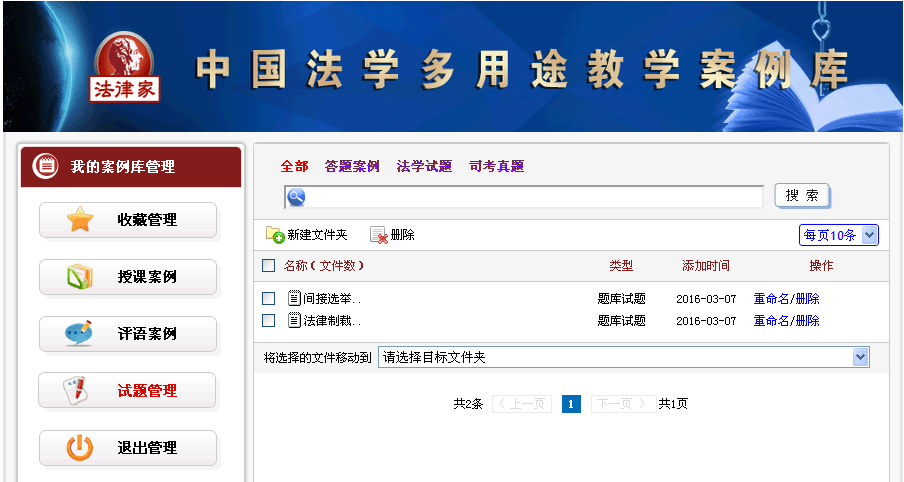Click the paper and pen icon on 试题管理
Viewport: 904px width, 482px height.
pos(76,390)
